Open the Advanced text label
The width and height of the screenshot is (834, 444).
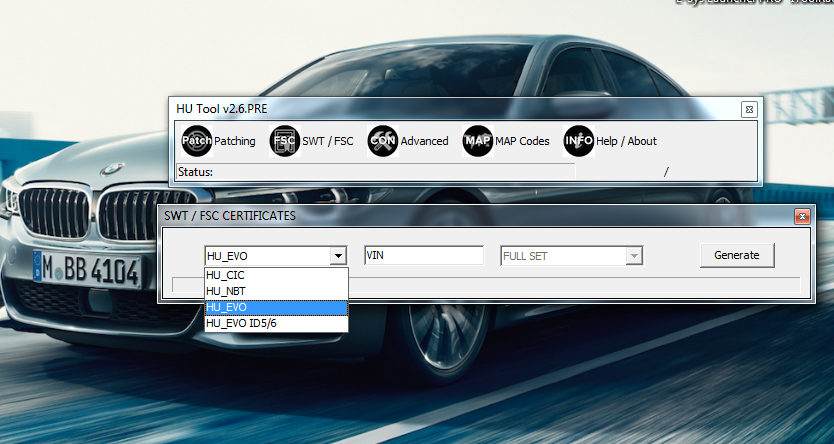(424, 141)
